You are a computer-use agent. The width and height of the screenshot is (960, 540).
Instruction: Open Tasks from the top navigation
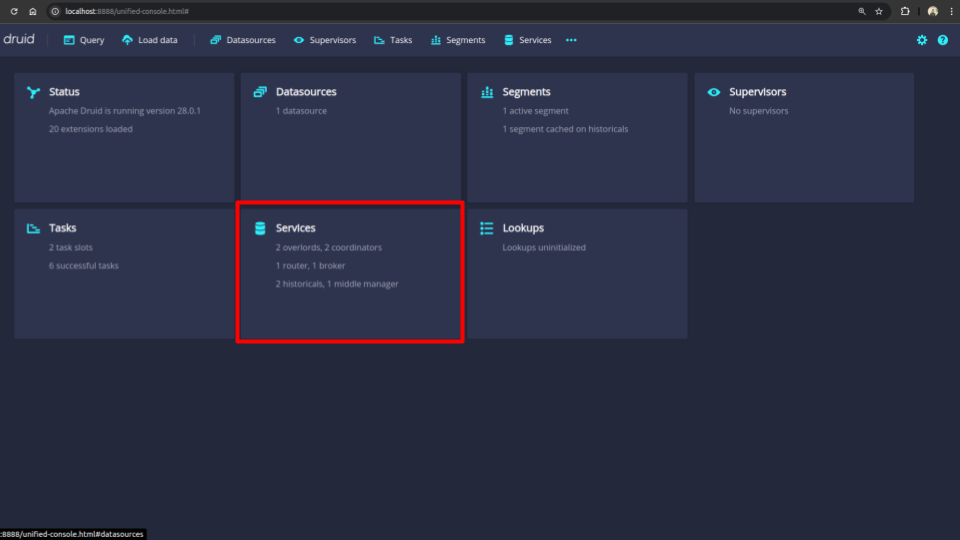tap(392, 40)
